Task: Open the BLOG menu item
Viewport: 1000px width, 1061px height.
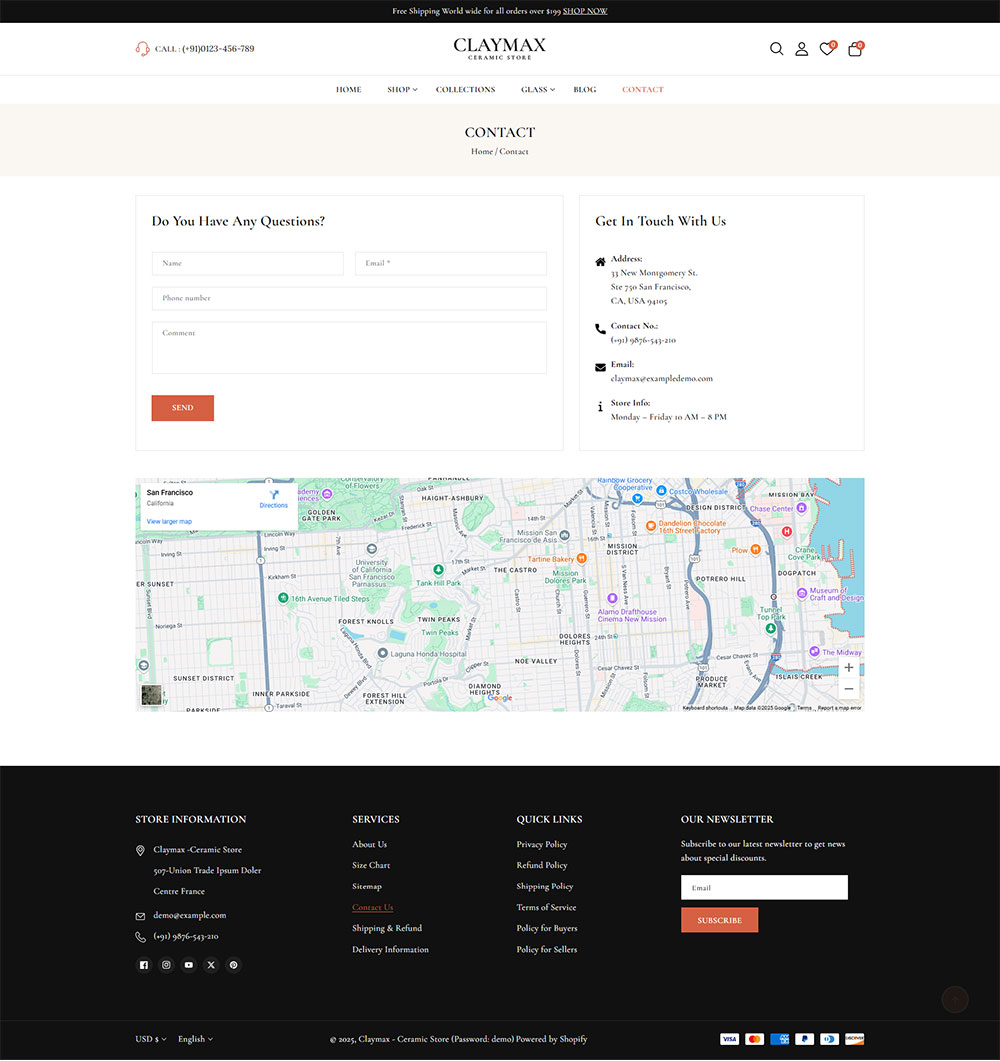Action: (584, 89)
